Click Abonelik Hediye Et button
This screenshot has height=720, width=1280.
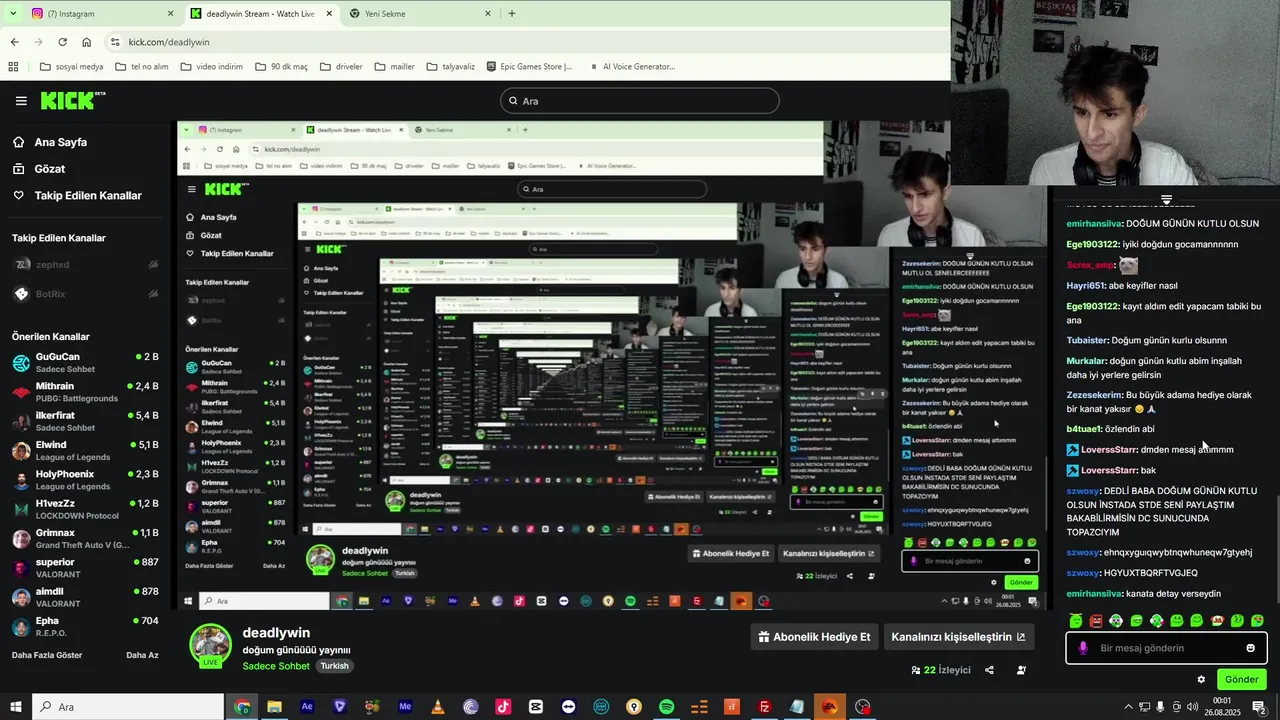(814, 637)
